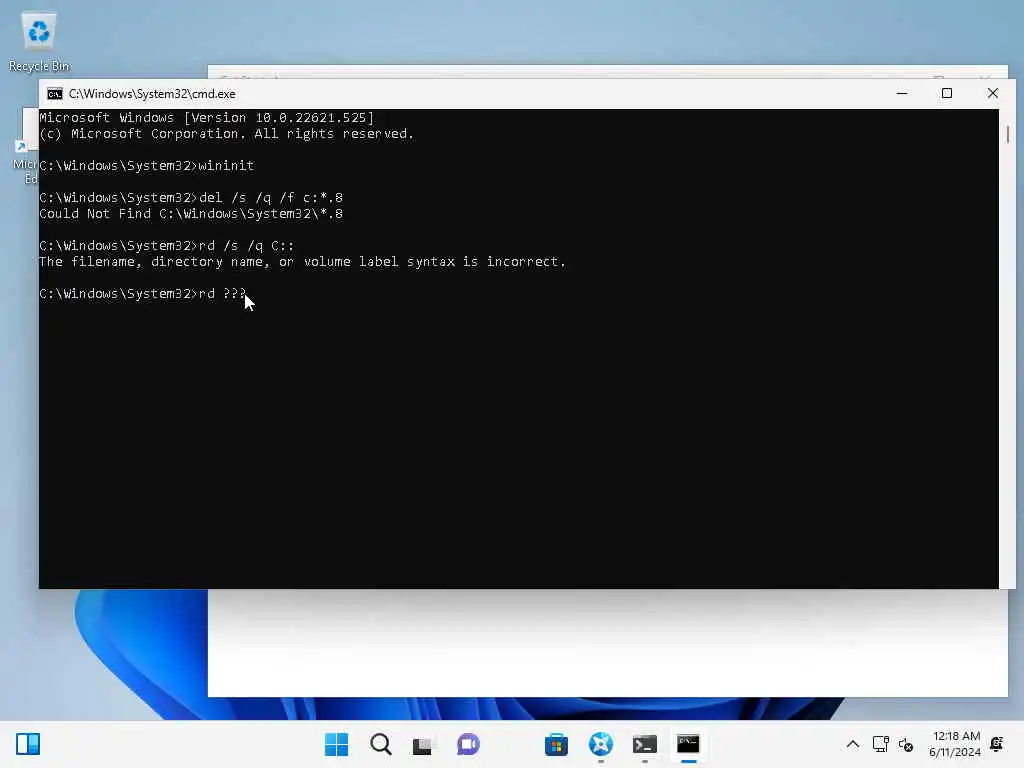The image size is (1024, 768).
Task: Click the 'wininit' command text
Action: click(x=226, y=166)
